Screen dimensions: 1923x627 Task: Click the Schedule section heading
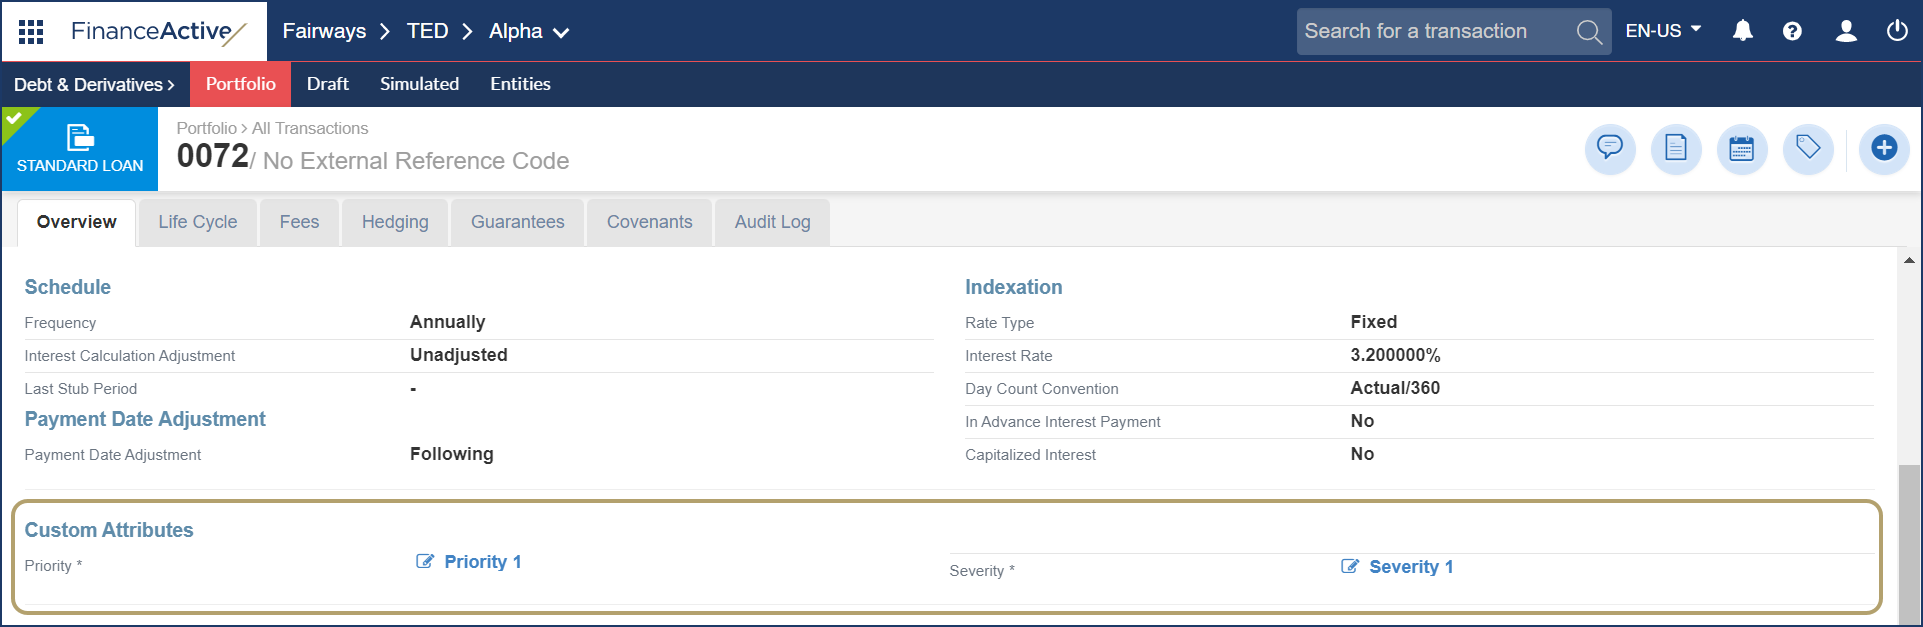point(67,287)
